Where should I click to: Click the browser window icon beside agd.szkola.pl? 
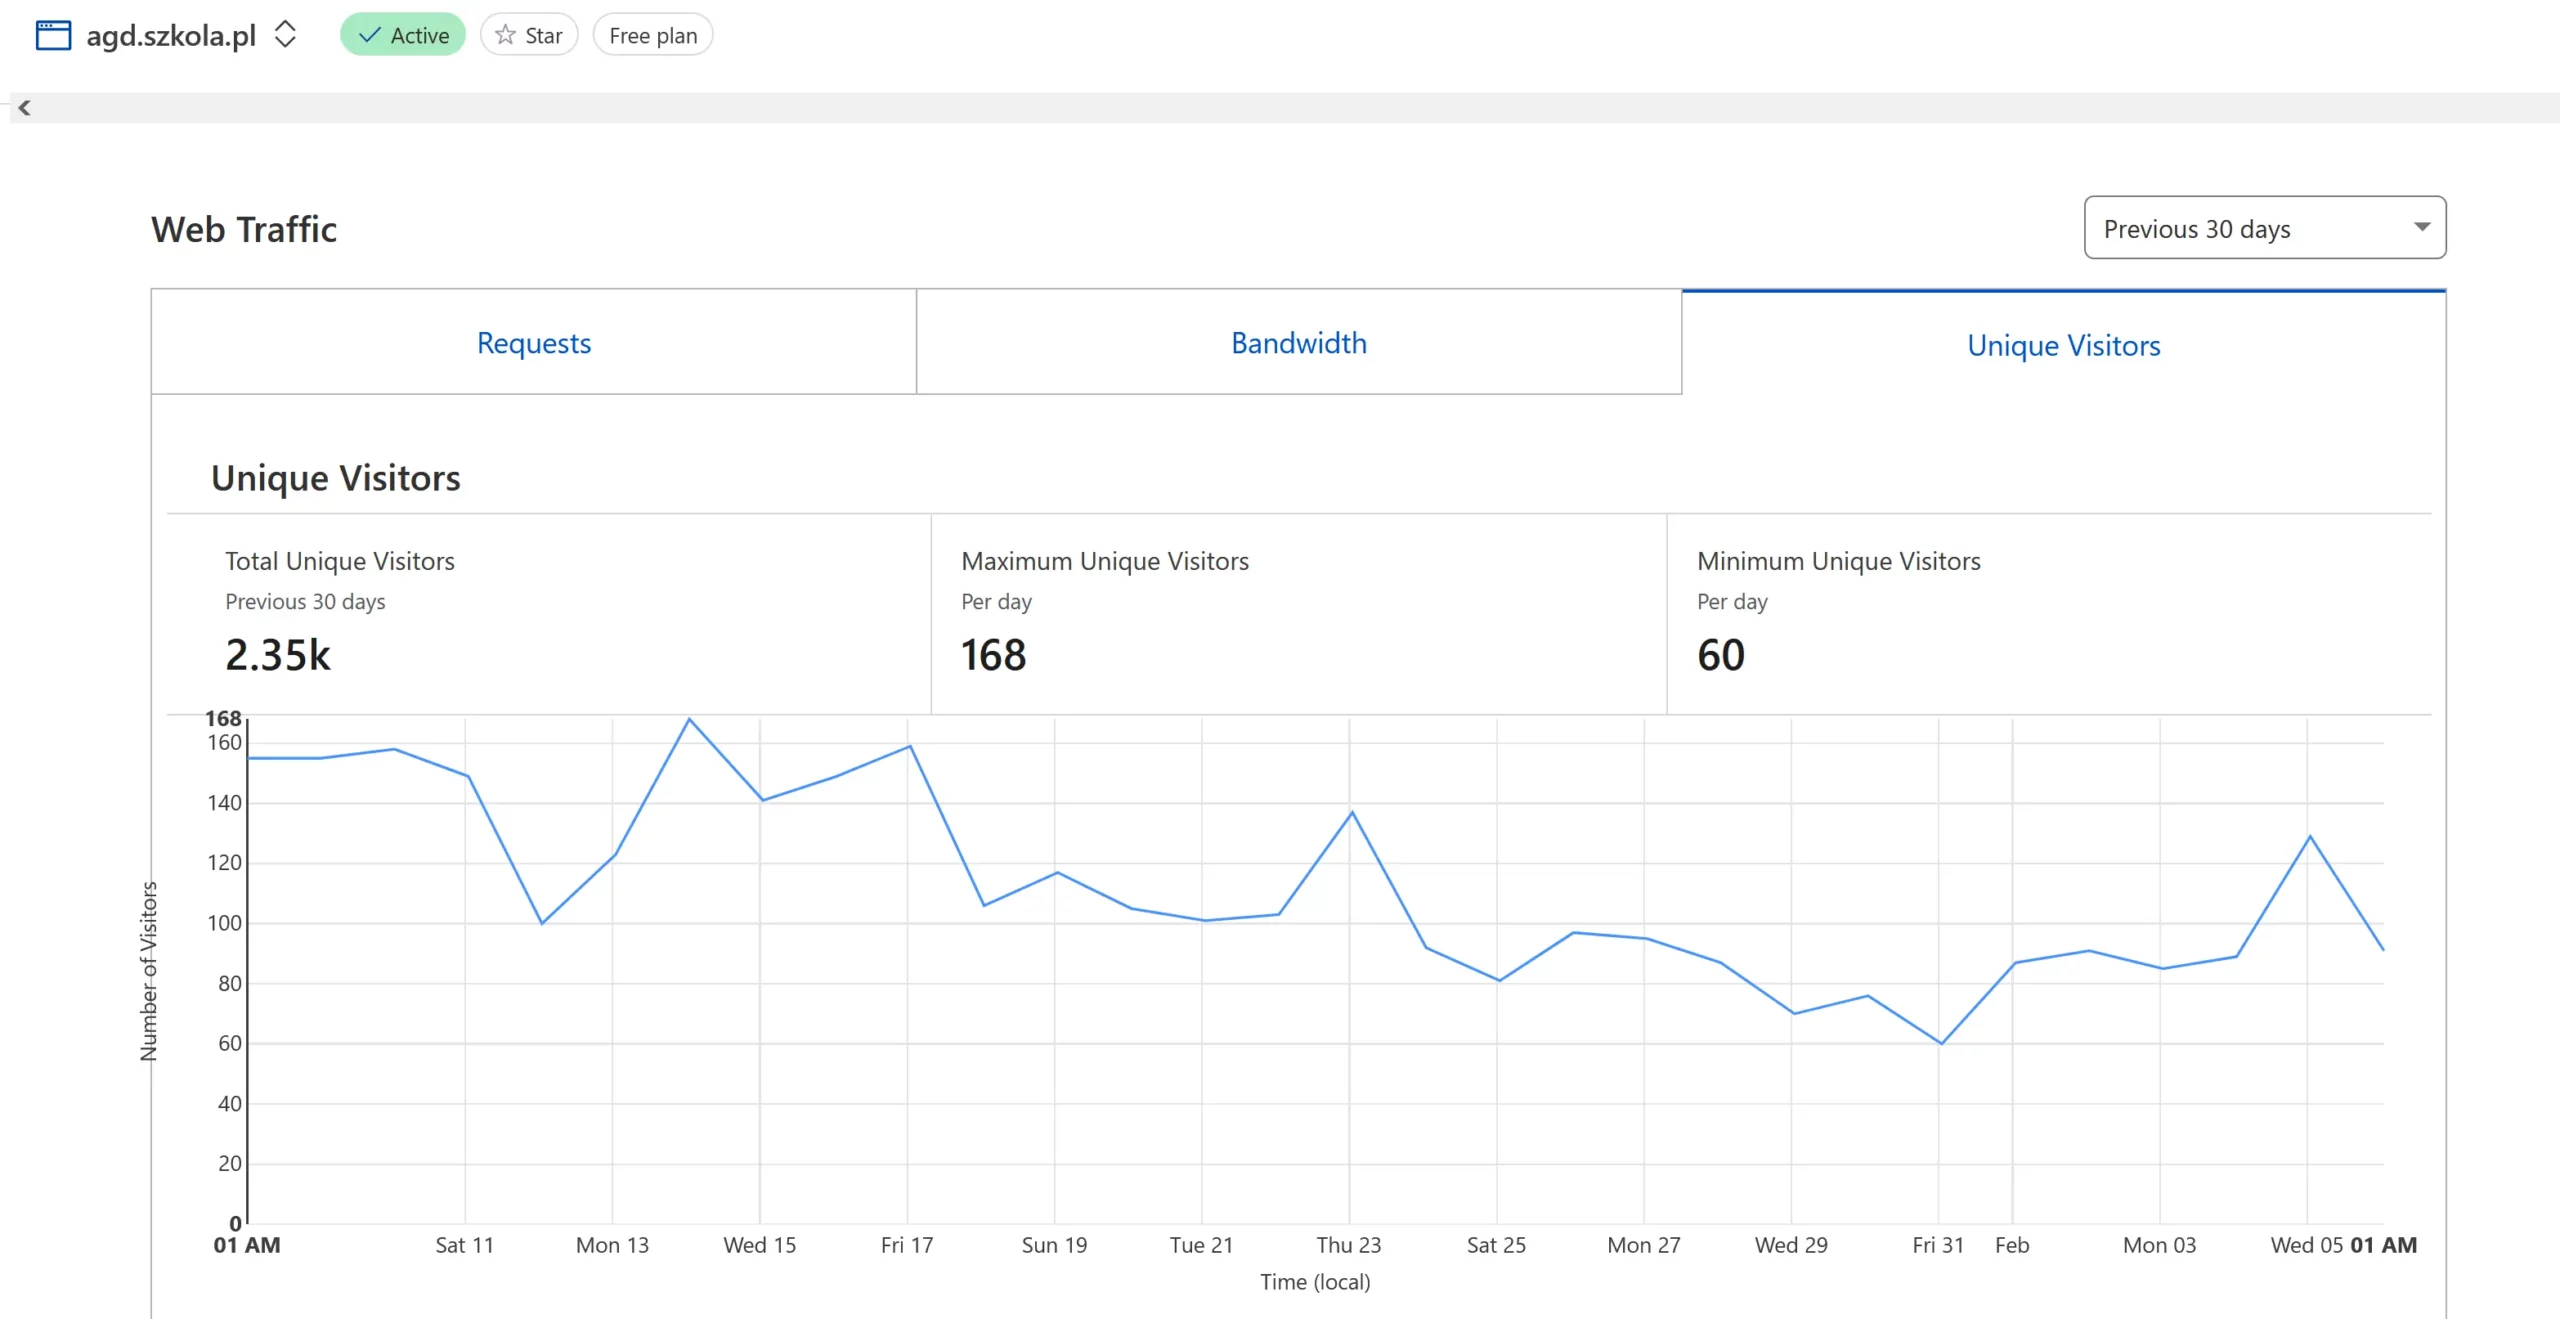(x=53, y=35)
